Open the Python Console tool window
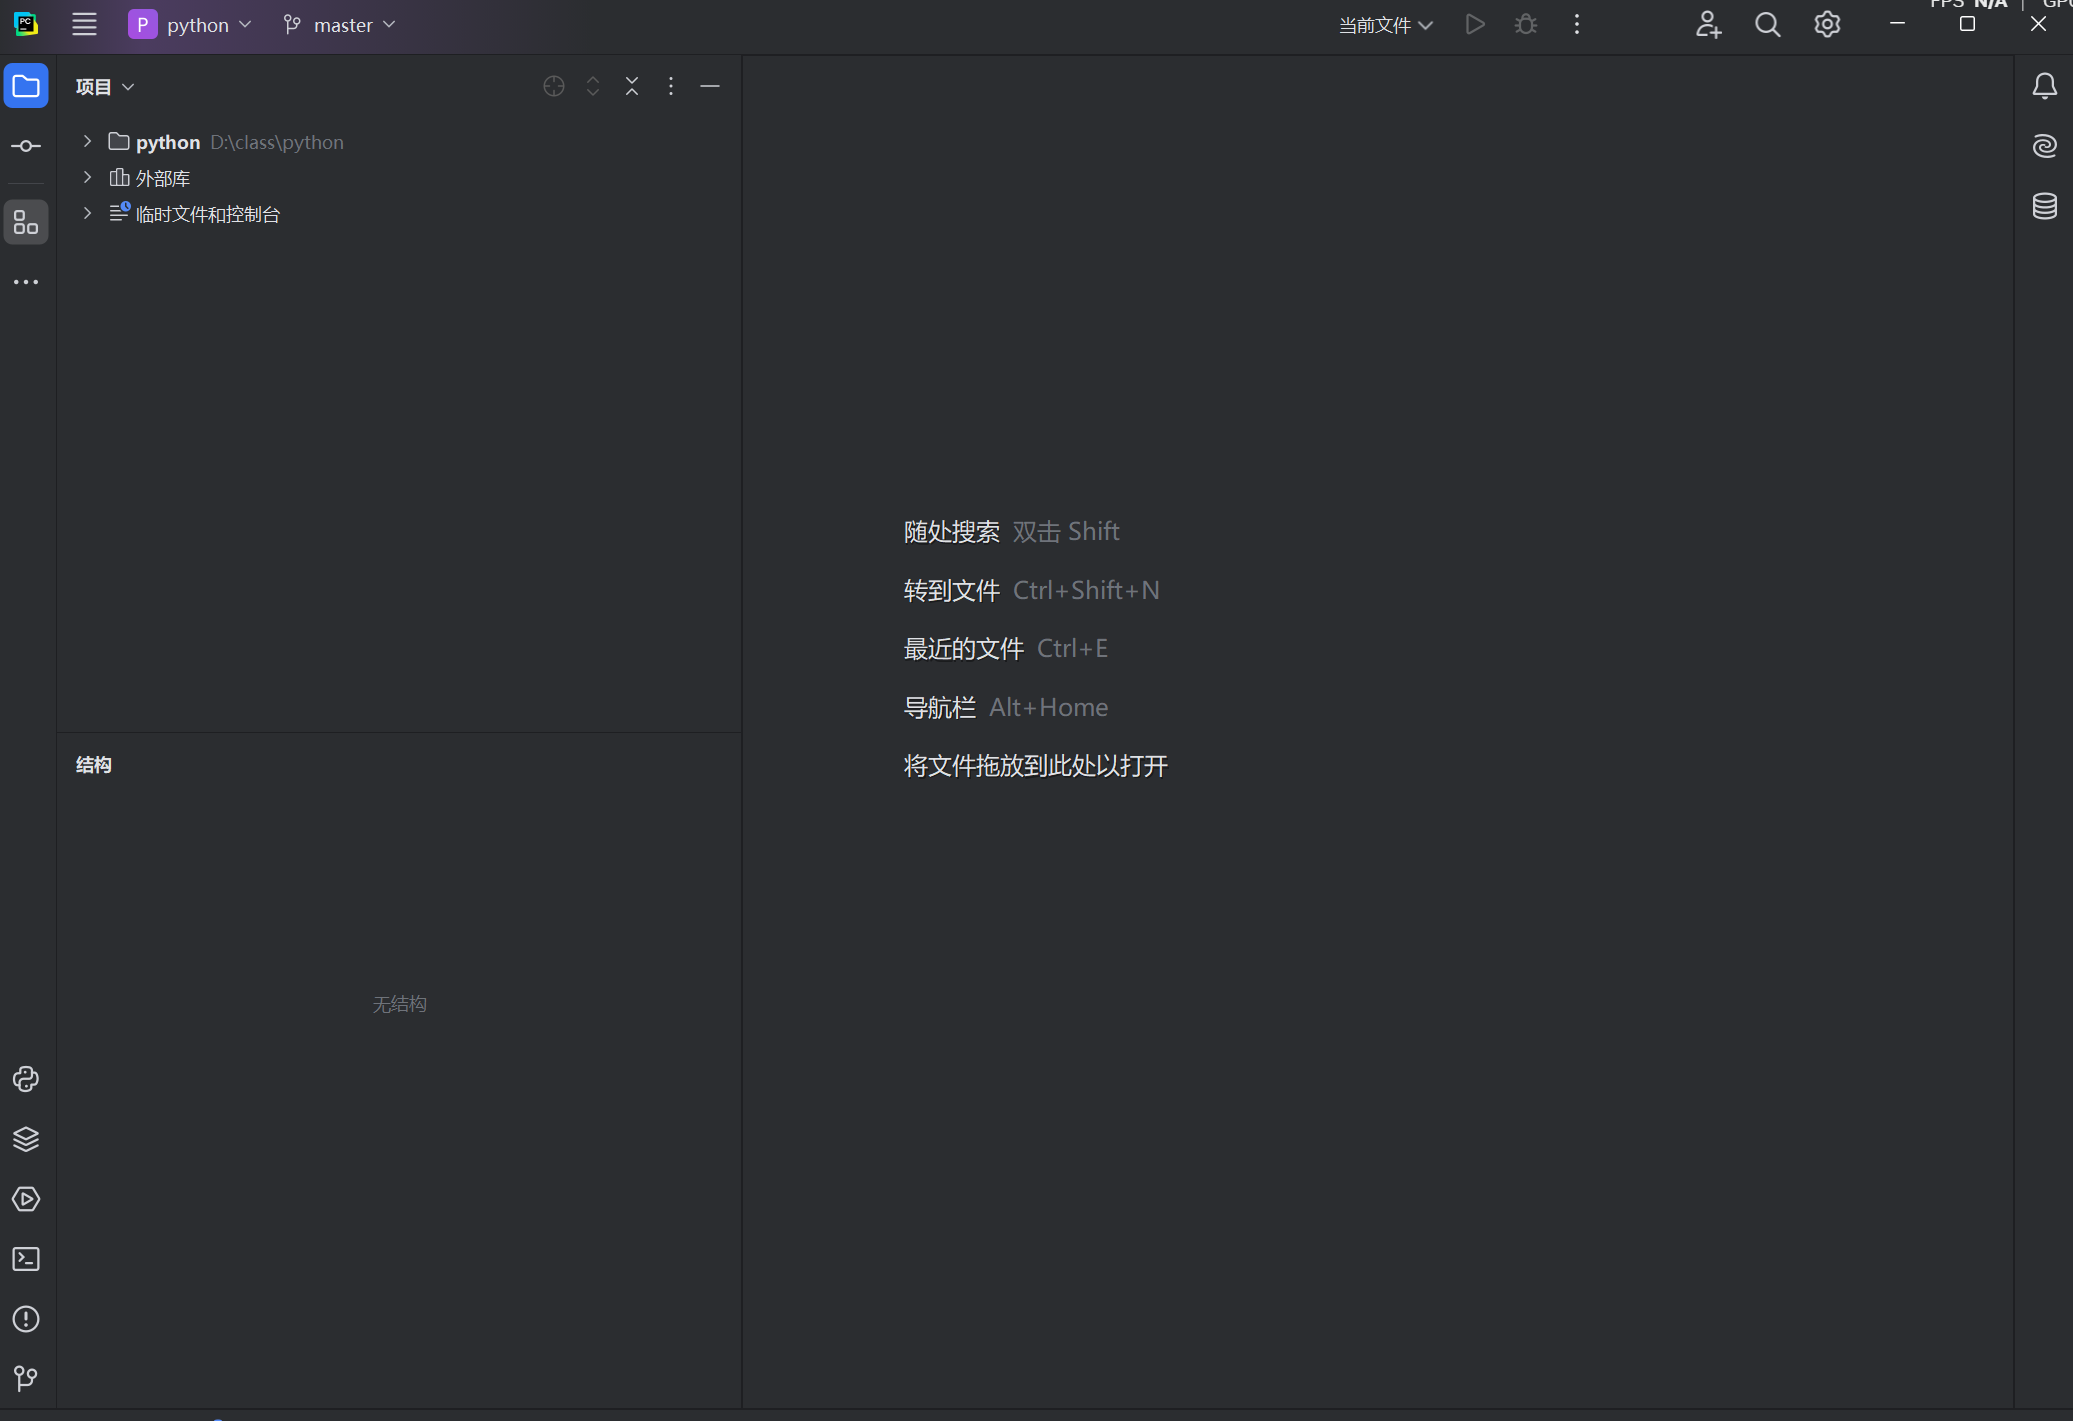 click(x=26, y=1079)
